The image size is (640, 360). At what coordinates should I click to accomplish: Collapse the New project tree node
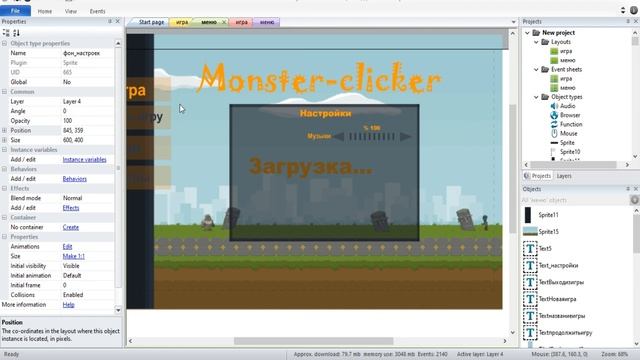tap(527, 33)
